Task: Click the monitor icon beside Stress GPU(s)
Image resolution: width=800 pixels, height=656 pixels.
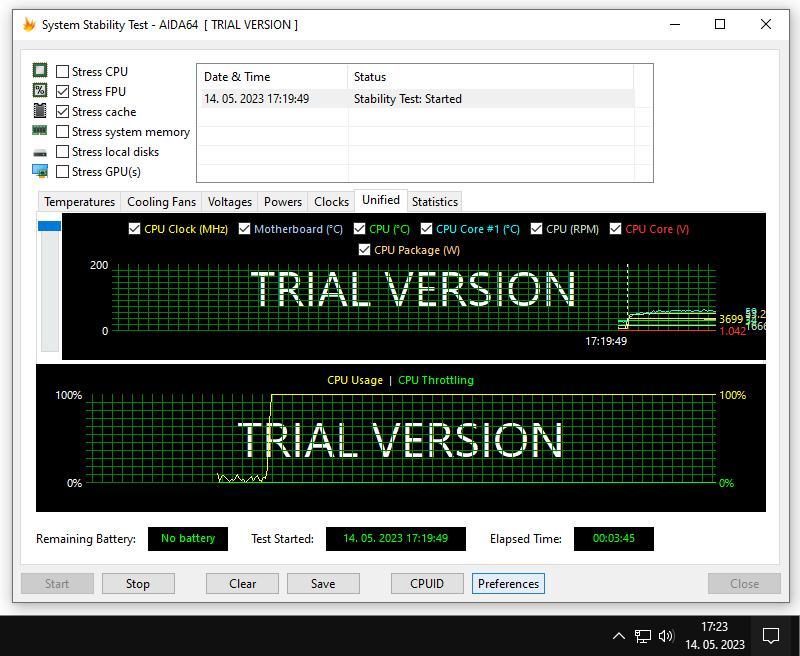Action: pos(40,171)
